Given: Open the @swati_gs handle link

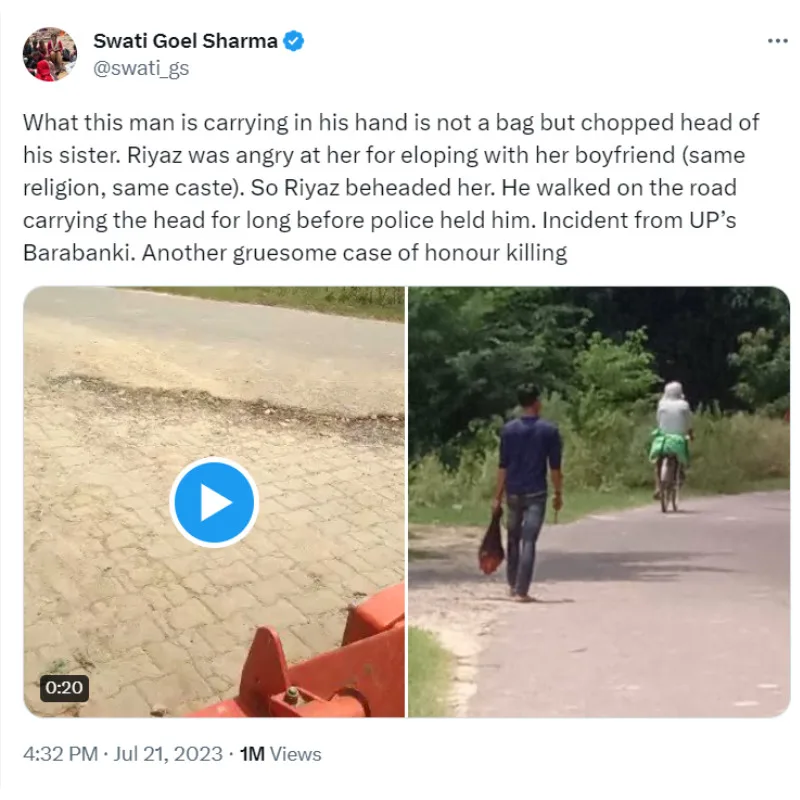Looking at the screenshot, I should point(141,68).
